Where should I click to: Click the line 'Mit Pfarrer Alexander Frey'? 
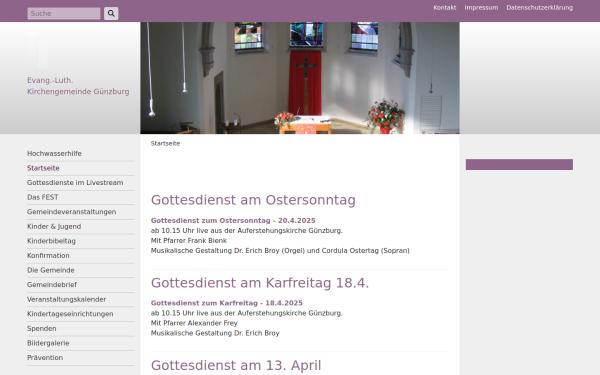194,323
